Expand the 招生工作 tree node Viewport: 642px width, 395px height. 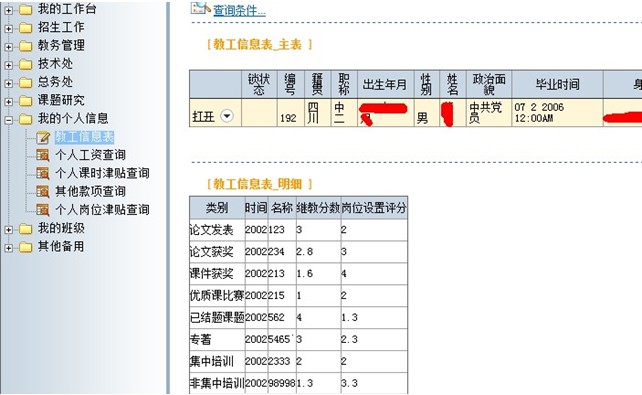9,29
